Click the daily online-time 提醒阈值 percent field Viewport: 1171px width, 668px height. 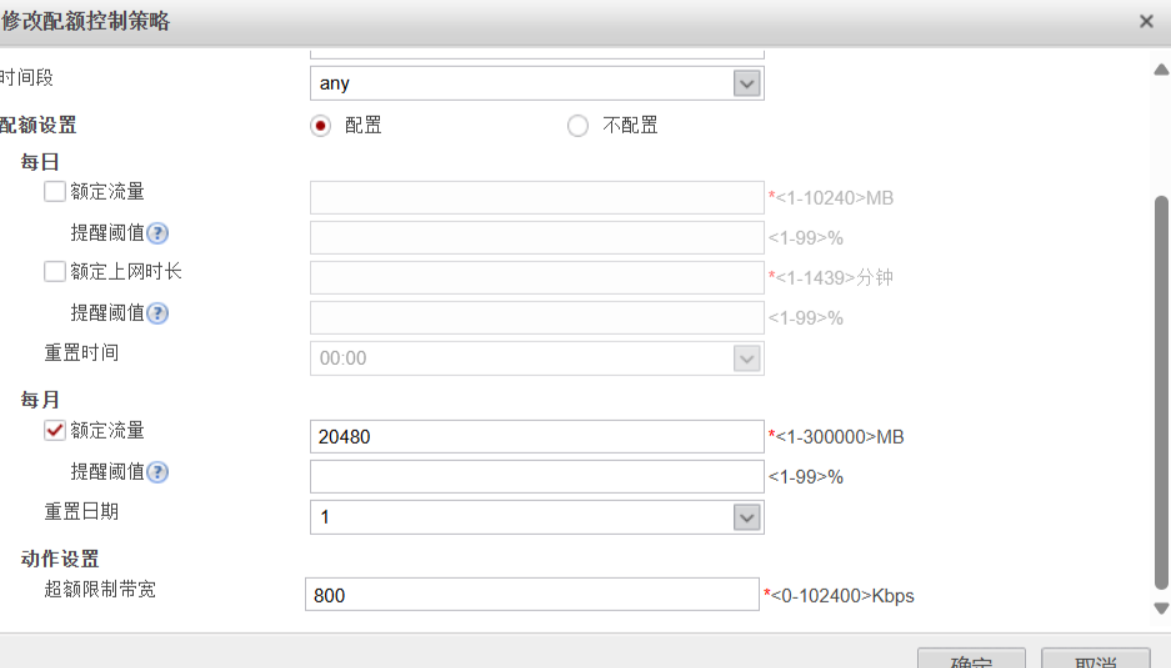(x=537, y=318)
